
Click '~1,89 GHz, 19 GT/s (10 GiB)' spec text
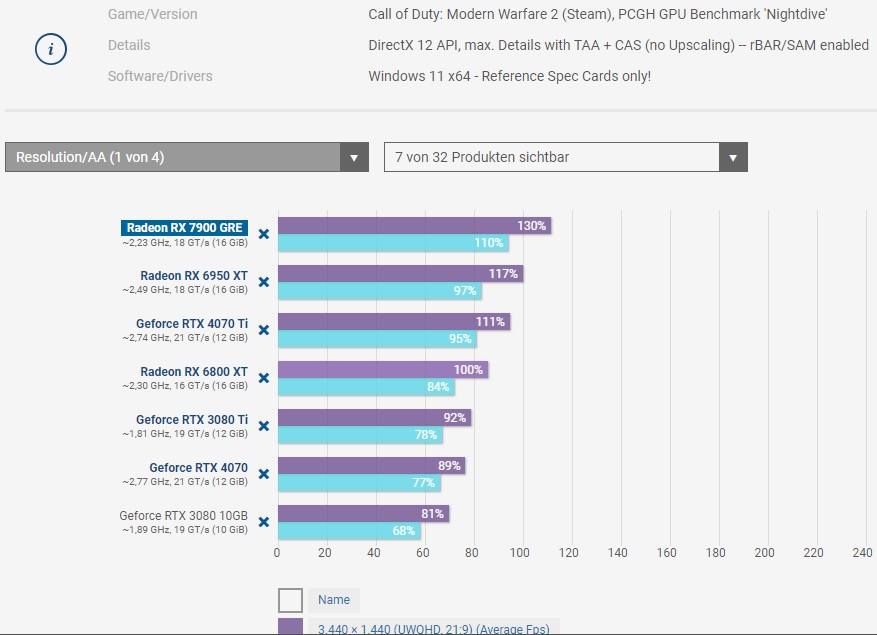coord(185,530)
